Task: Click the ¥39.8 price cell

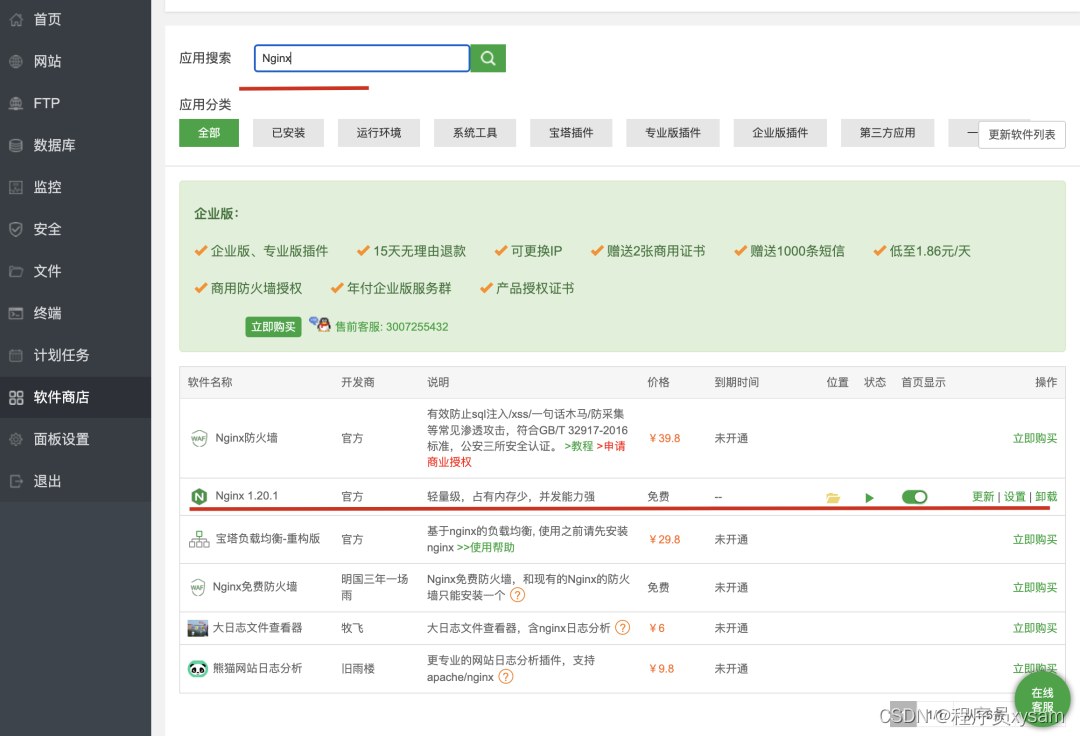Action: click(x=665, y=439)
